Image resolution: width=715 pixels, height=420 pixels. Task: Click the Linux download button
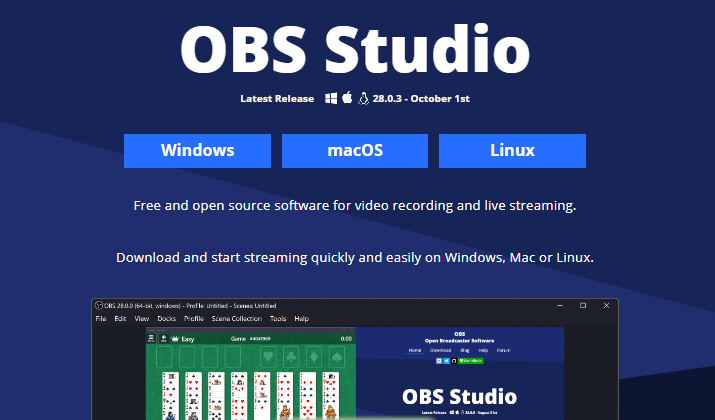click(512, 151)
